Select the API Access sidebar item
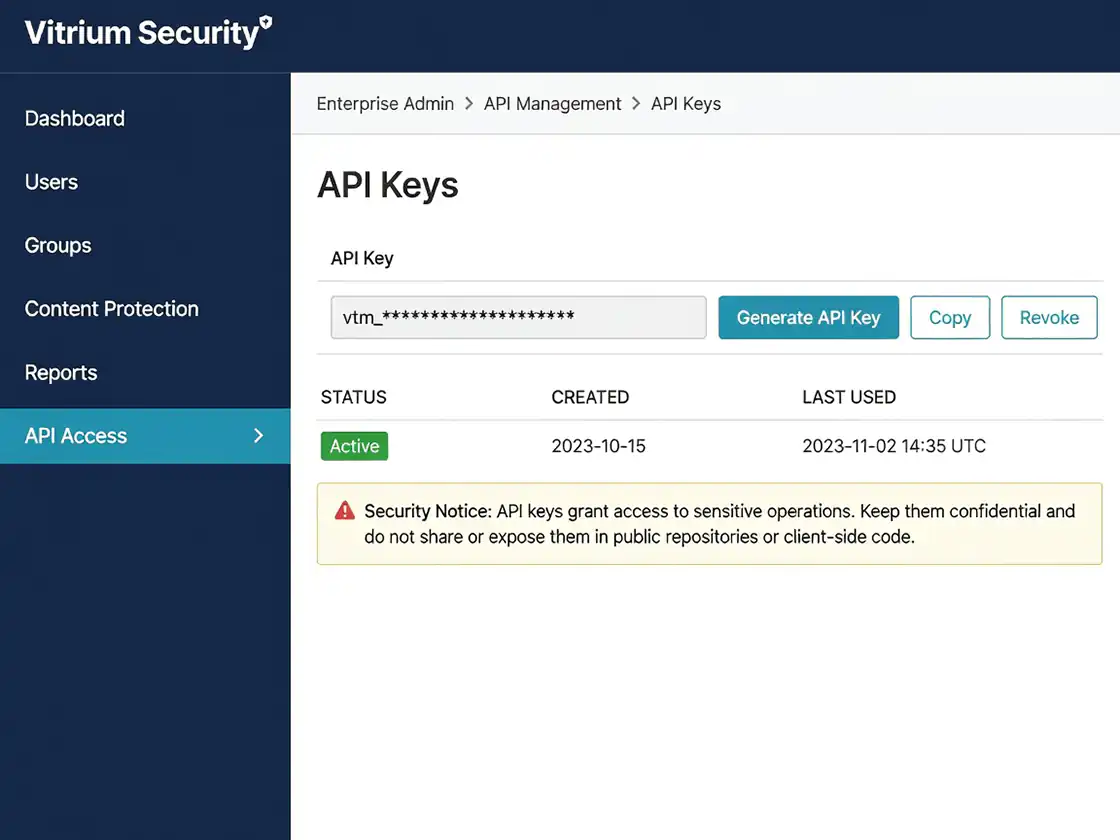The height and width of the screenshot is (840, 1120). pos(145,436)
